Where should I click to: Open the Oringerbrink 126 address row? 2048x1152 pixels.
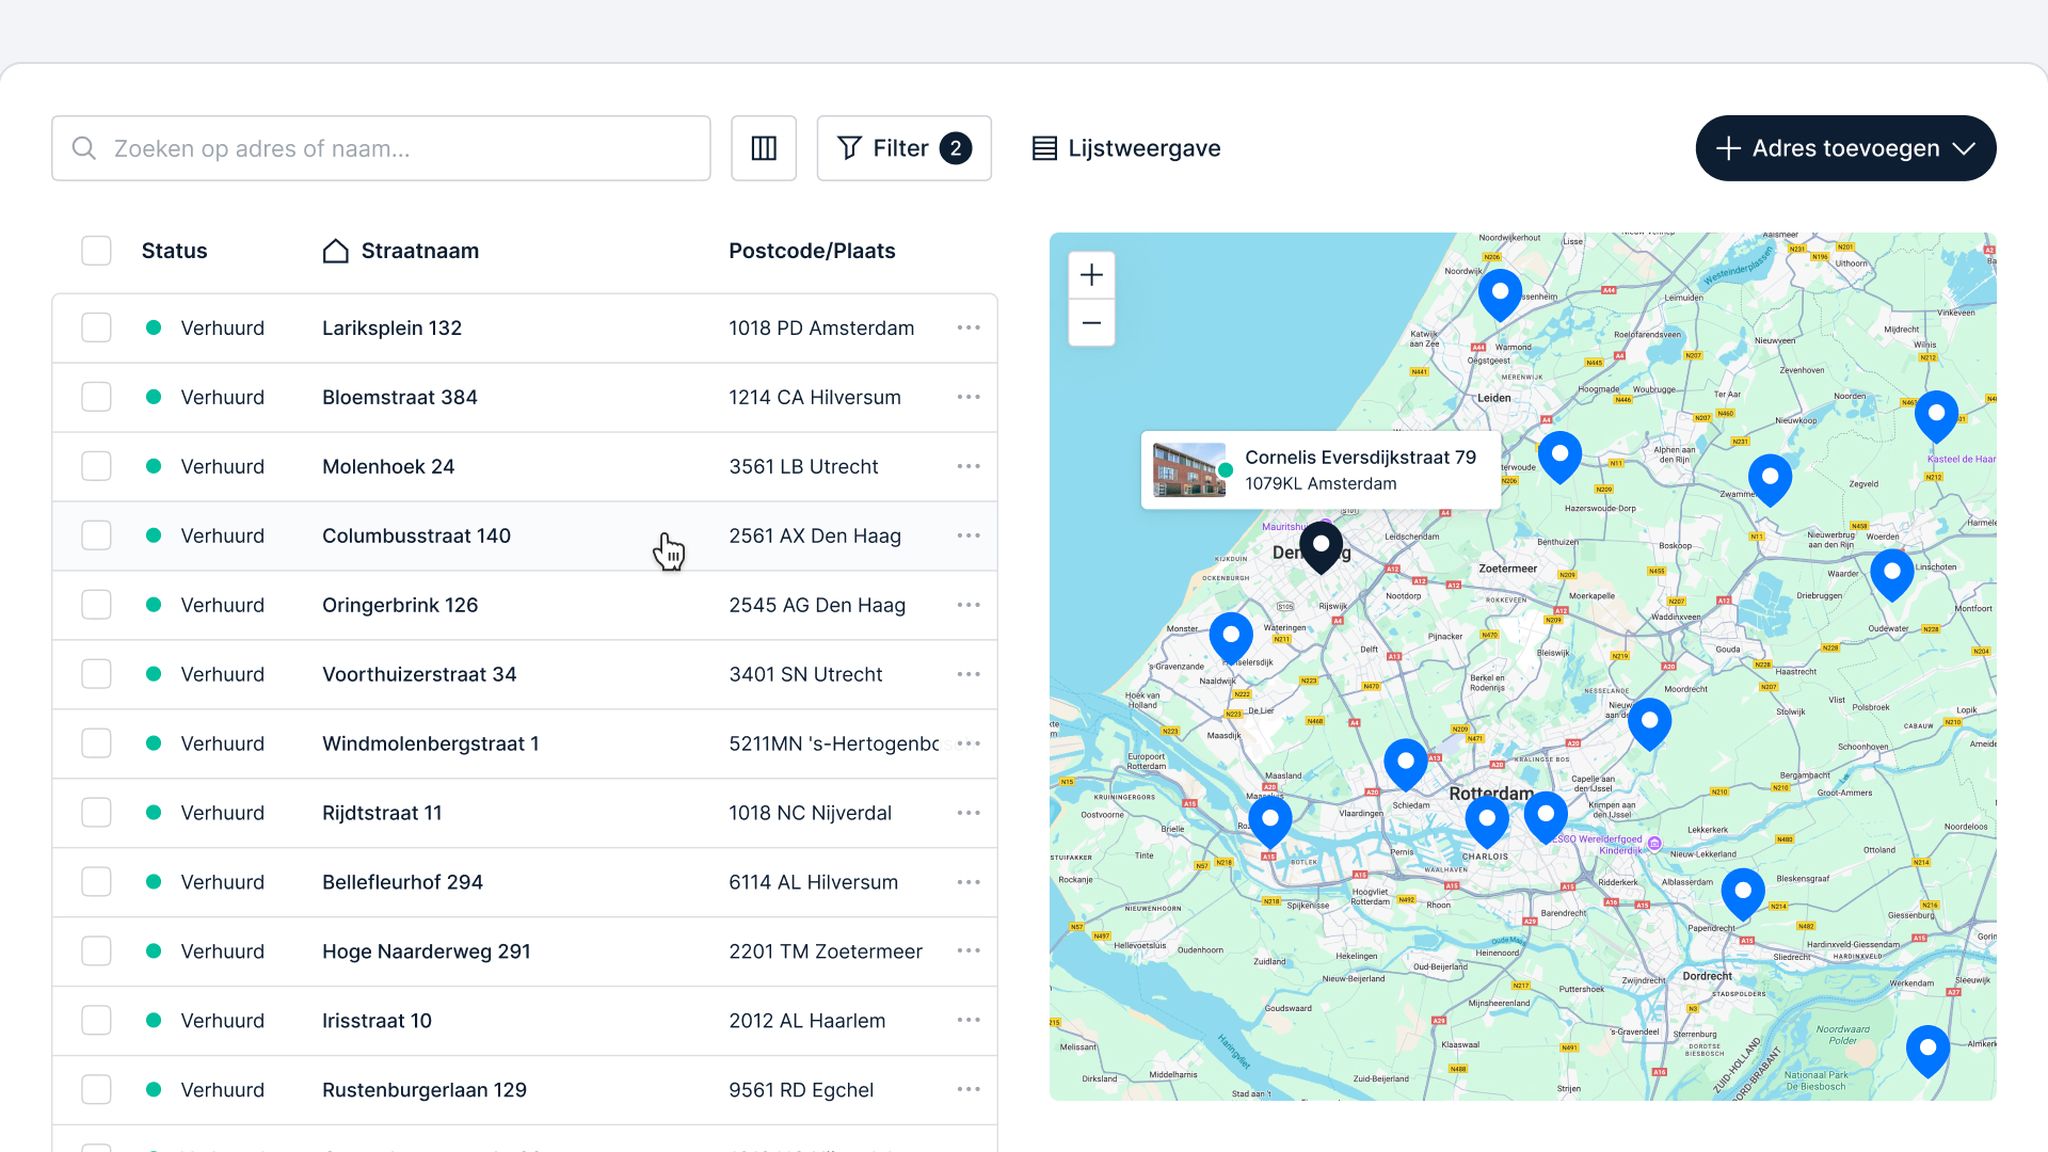point(400,605)
